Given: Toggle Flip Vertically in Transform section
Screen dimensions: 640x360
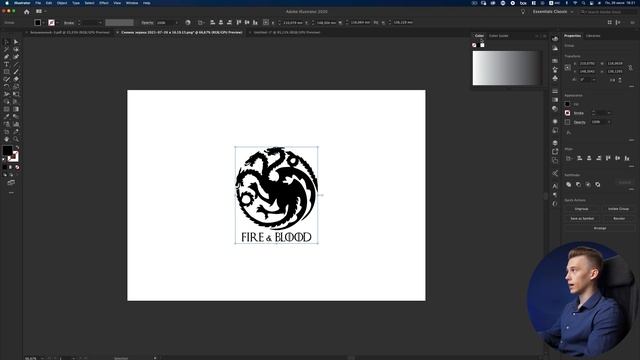Looking at the screenshot, I should pos(620,80).
